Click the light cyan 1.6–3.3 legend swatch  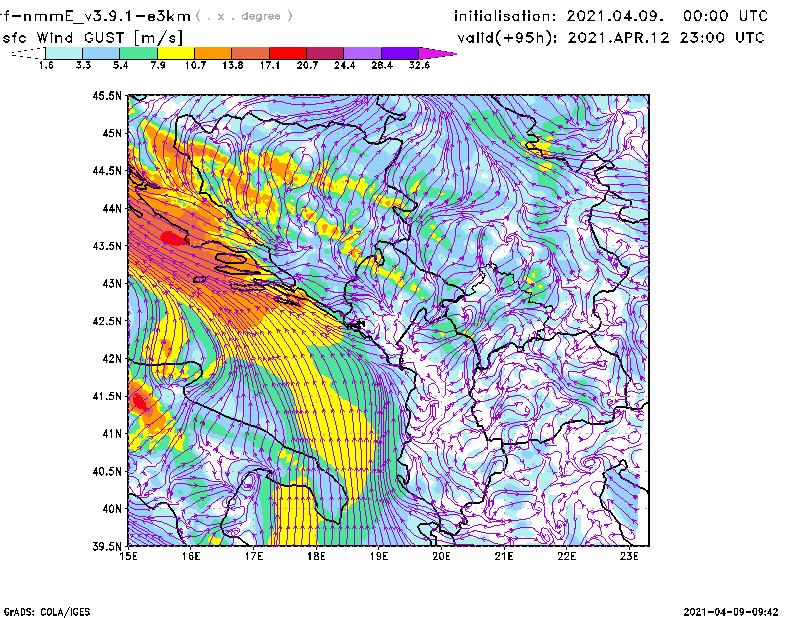click(x=64, y=53)
